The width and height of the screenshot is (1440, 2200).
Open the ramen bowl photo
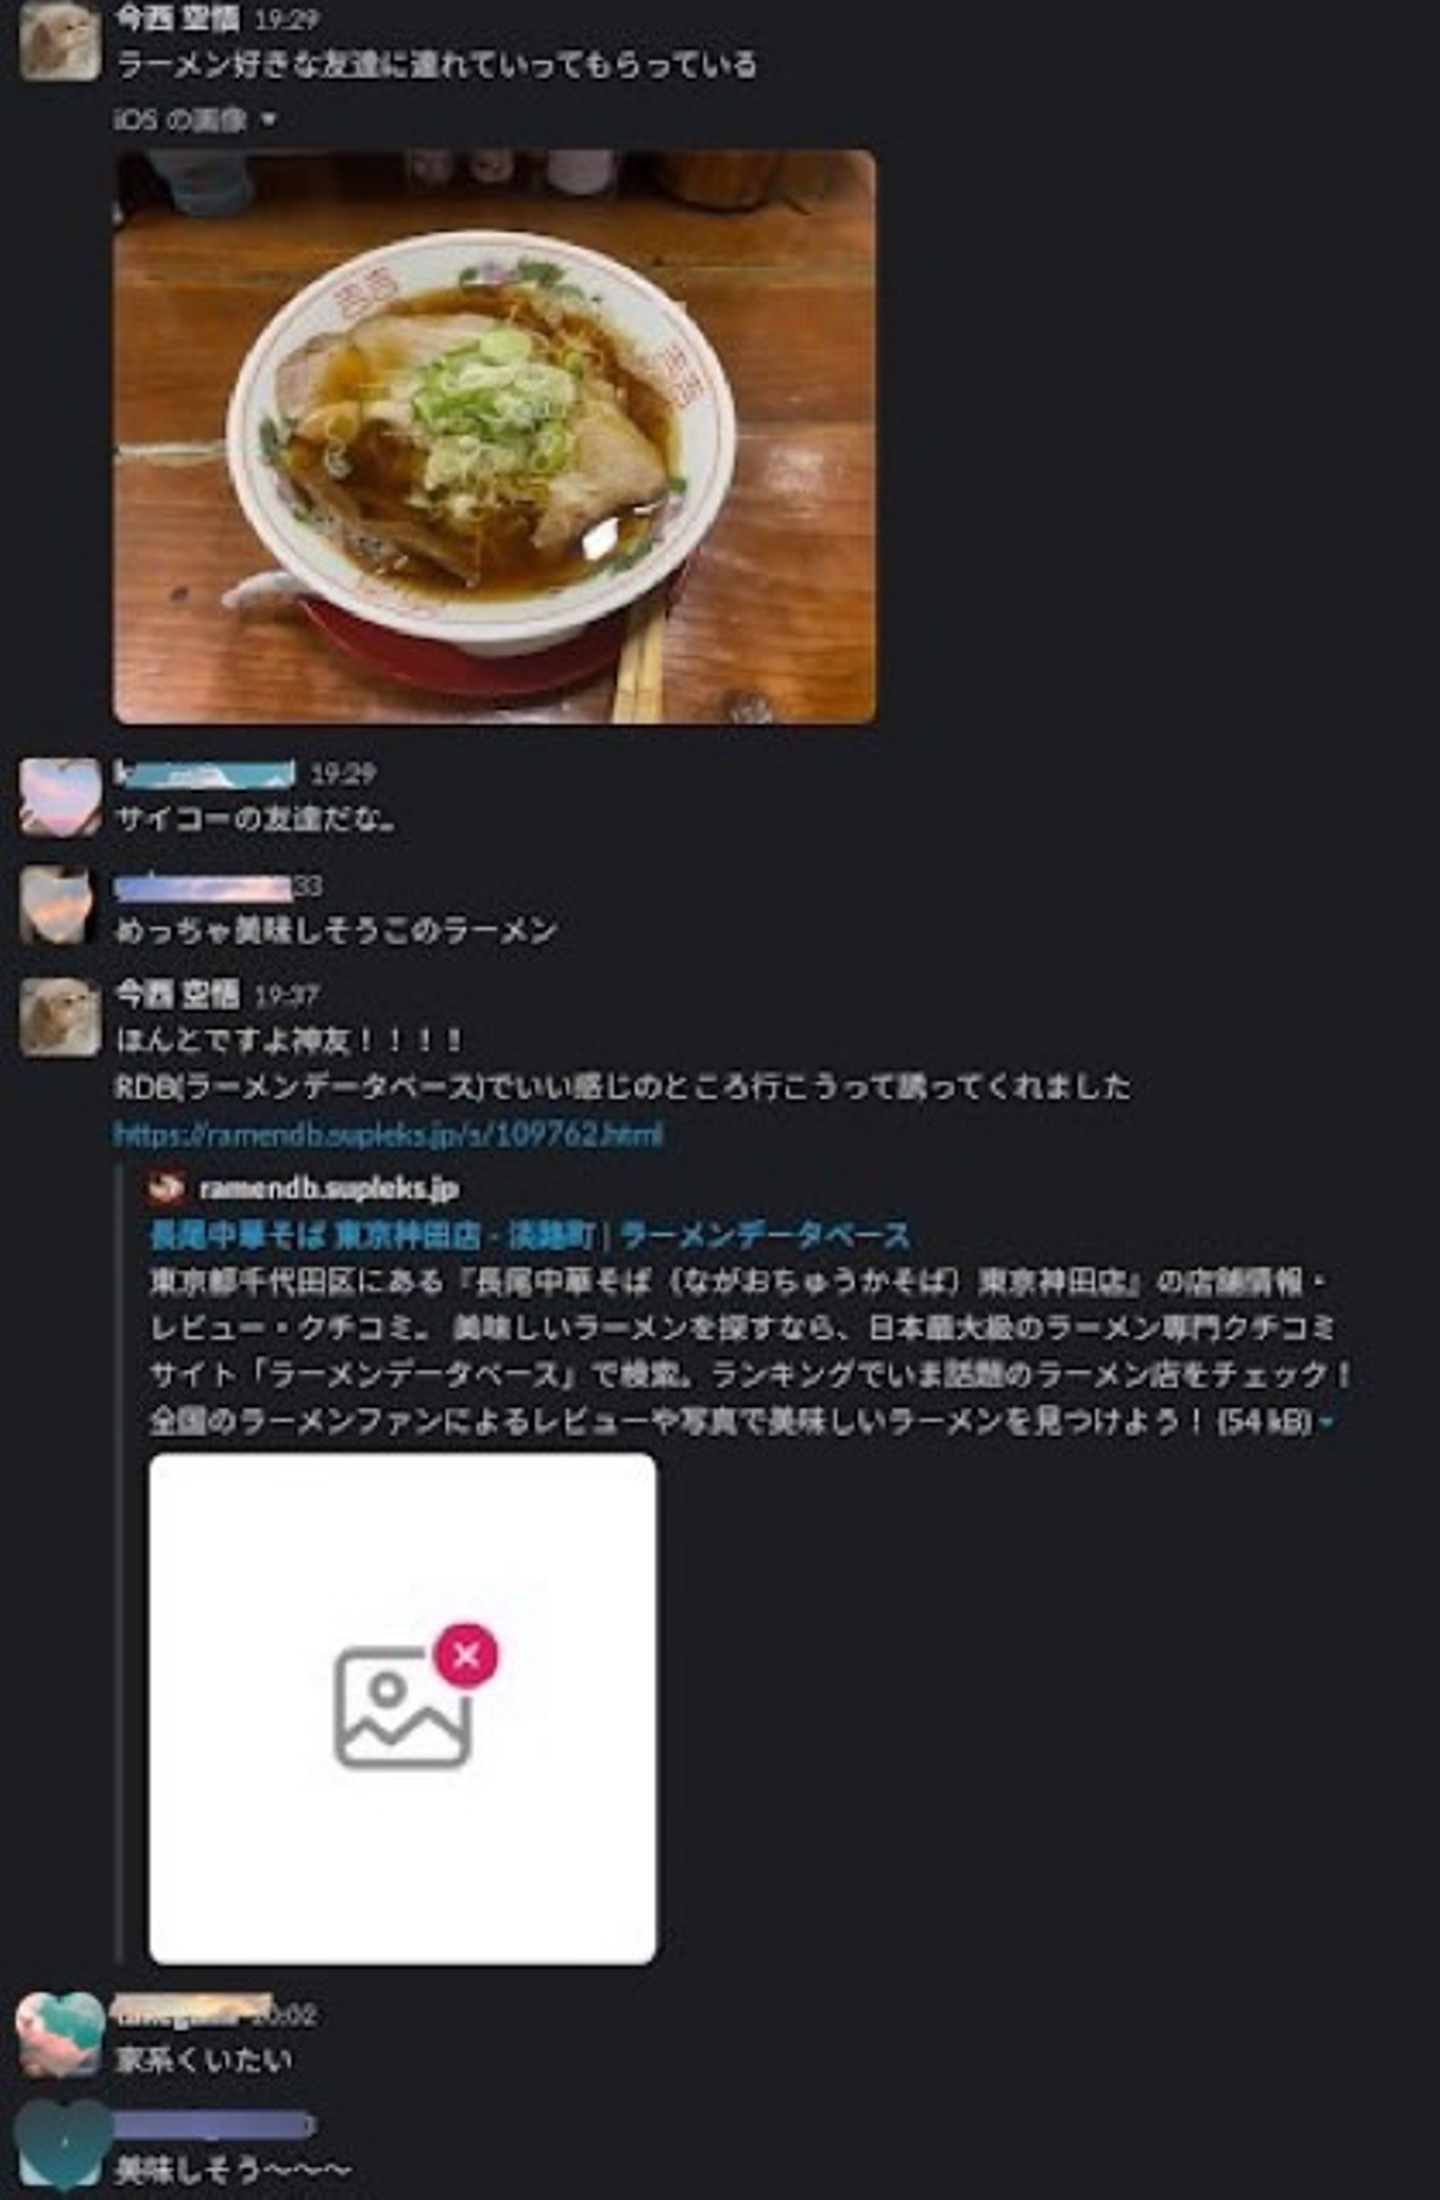pyautogui.click(x=495, y=437)
